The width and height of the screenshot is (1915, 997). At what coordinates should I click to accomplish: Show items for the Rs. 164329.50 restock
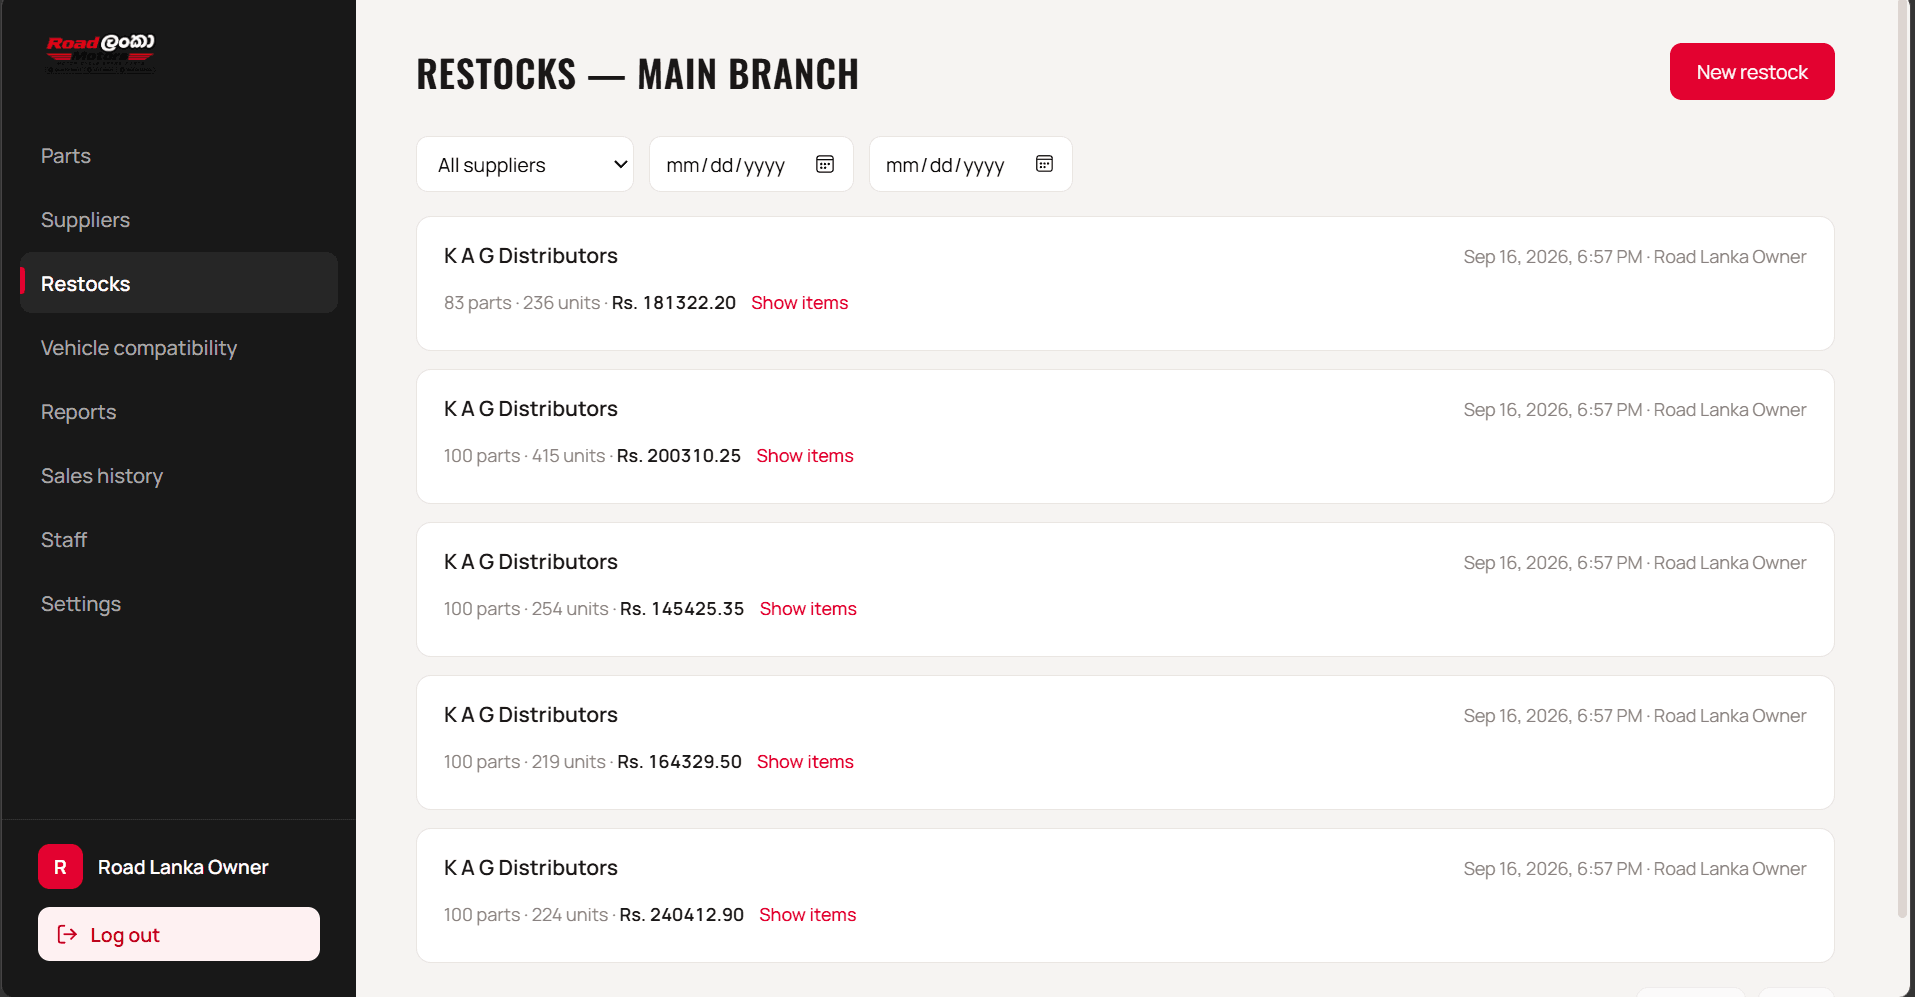tap(805, 762)
